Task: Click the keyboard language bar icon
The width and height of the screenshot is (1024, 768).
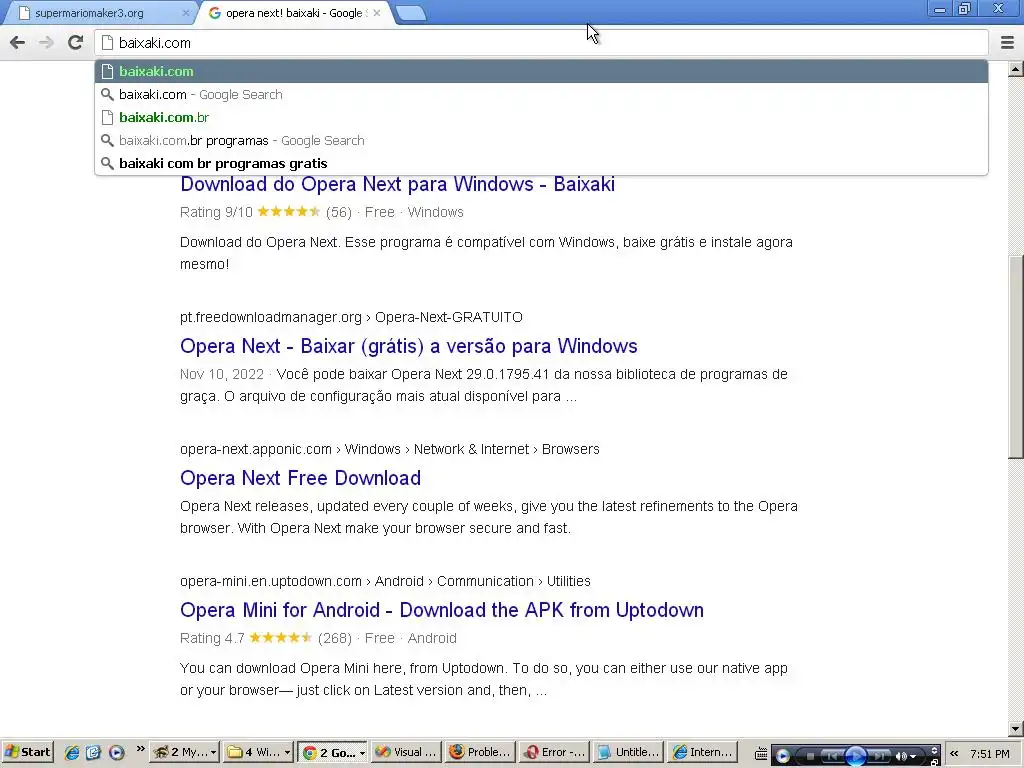Action: [x=761, y=755]
